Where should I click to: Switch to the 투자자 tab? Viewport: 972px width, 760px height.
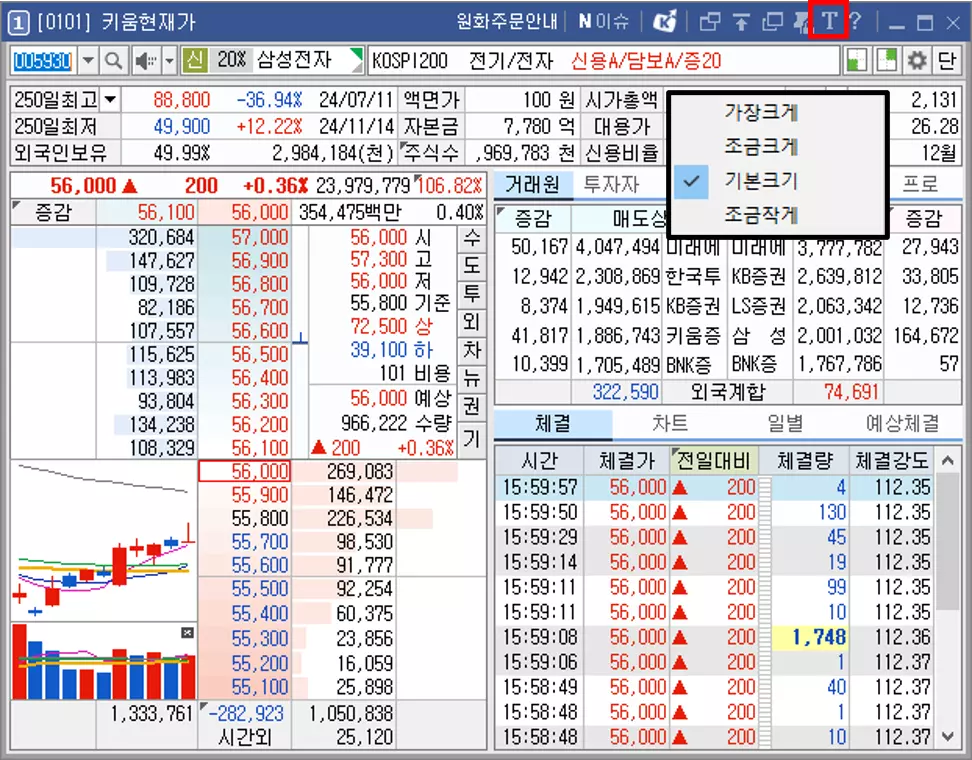[612, 185]
